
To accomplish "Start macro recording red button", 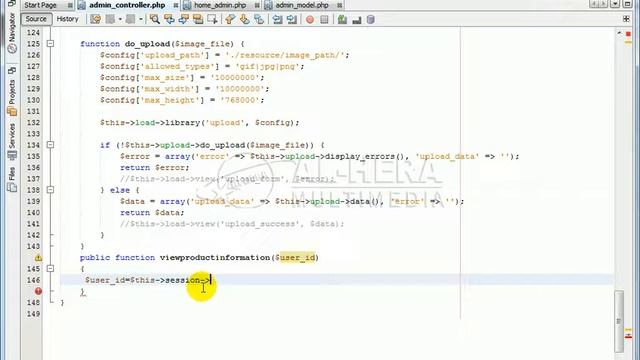I will 310,19.
